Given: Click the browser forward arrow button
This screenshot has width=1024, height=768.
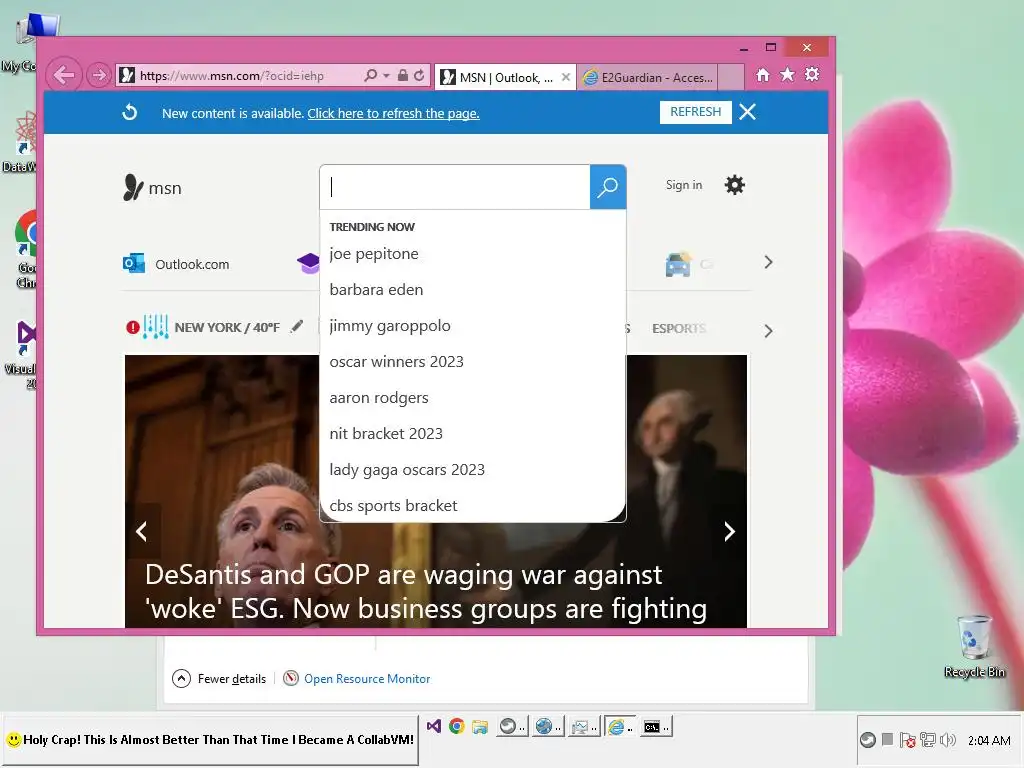Looking at the screenshot, I should pyautogui.click(x=99, y=76).
